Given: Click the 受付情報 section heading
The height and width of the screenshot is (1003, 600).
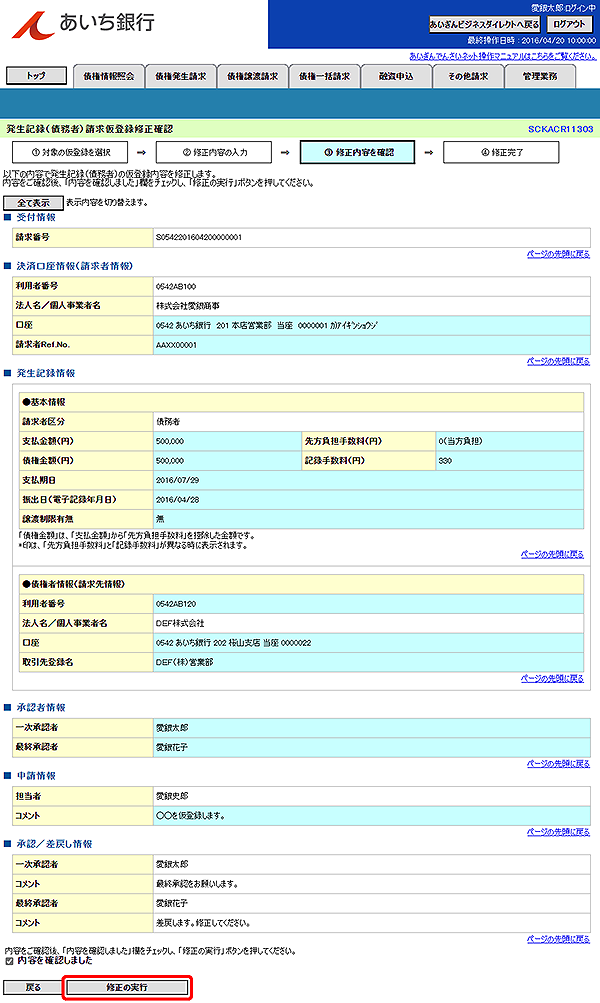Looking at the screenshot, I should pyautogui.click(x=36, y=217).
